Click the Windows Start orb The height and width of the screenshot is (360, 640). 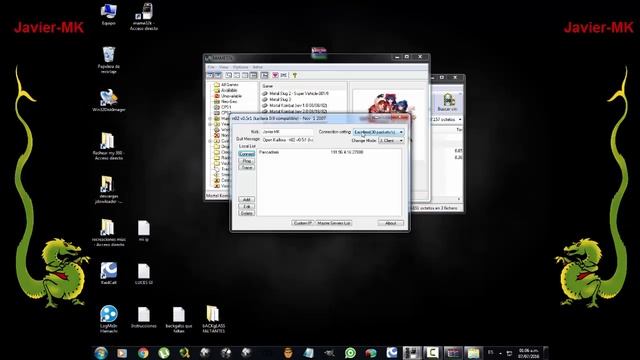click(101, 353)
